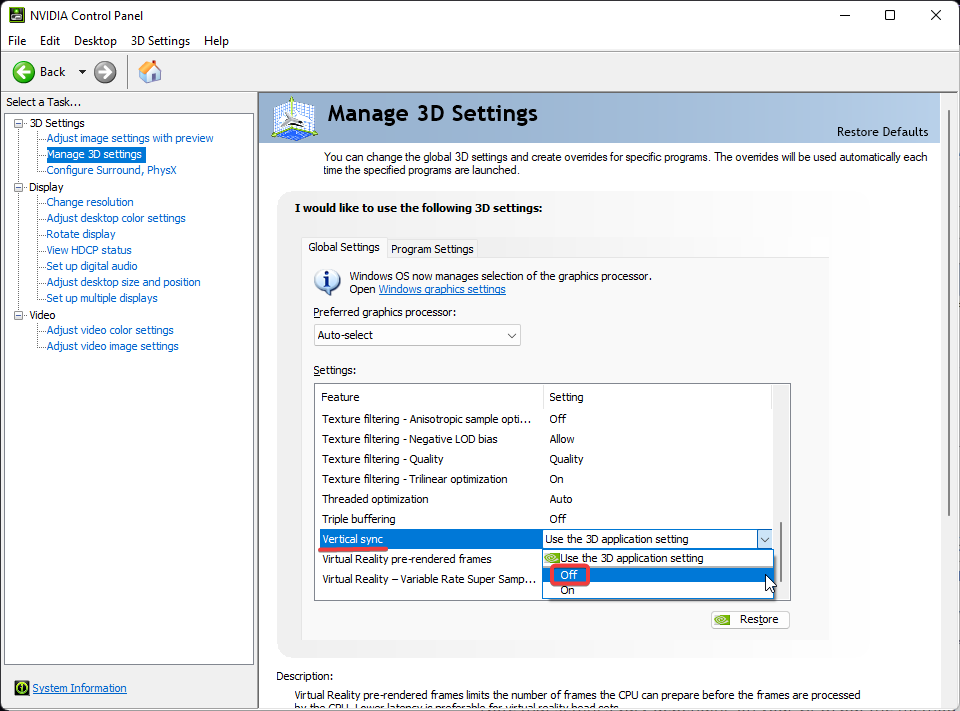Open Set up multiple displays
Image resolution: width=960 pixels, height=711 pixels.
[x=102, y=298]
